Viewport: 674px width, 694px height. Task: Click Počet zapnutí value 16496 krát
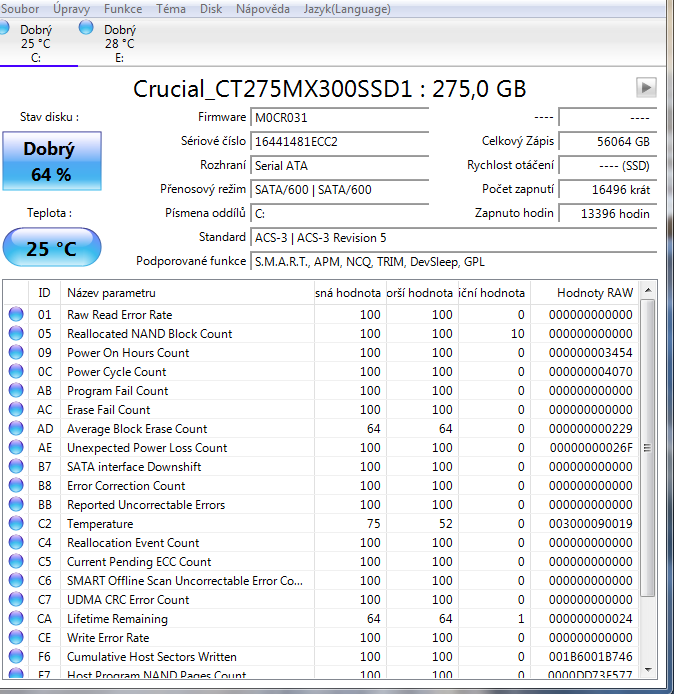point(608,189)
